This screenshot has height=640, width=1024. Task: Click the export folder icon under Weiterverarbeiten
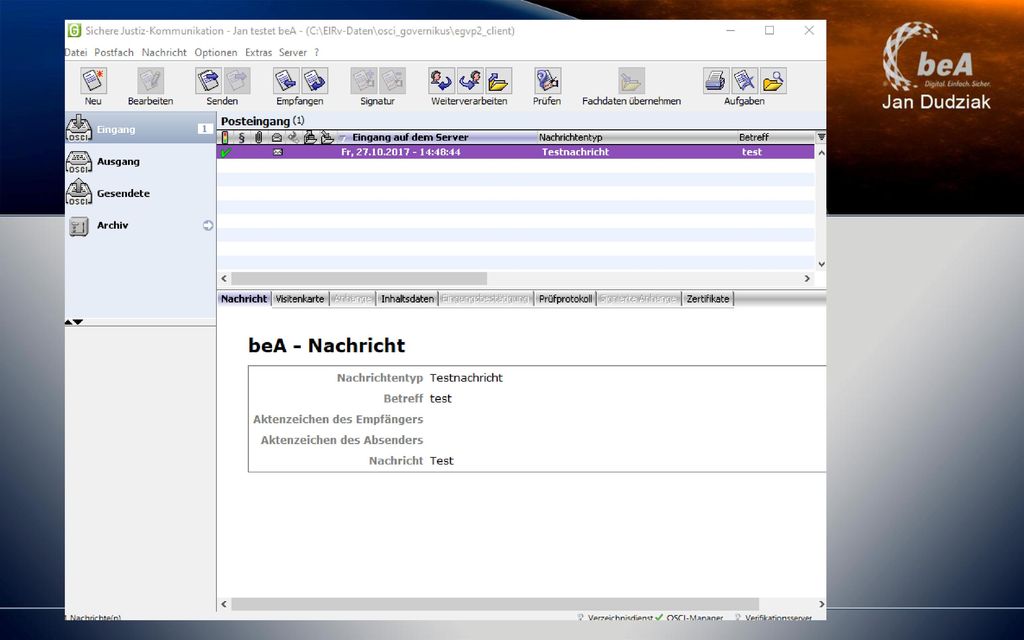point(499,81)
